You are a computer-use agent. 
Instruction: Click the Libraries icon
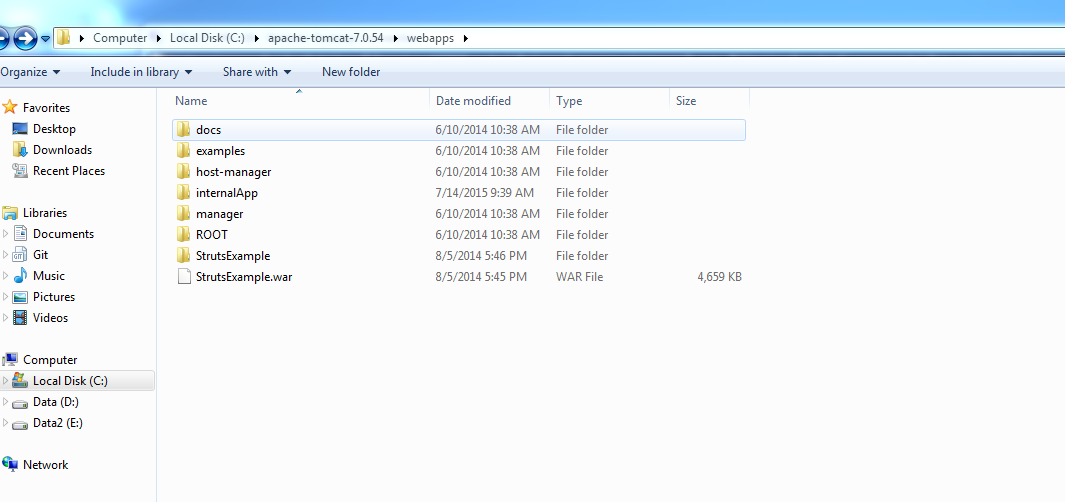[10, 213]
